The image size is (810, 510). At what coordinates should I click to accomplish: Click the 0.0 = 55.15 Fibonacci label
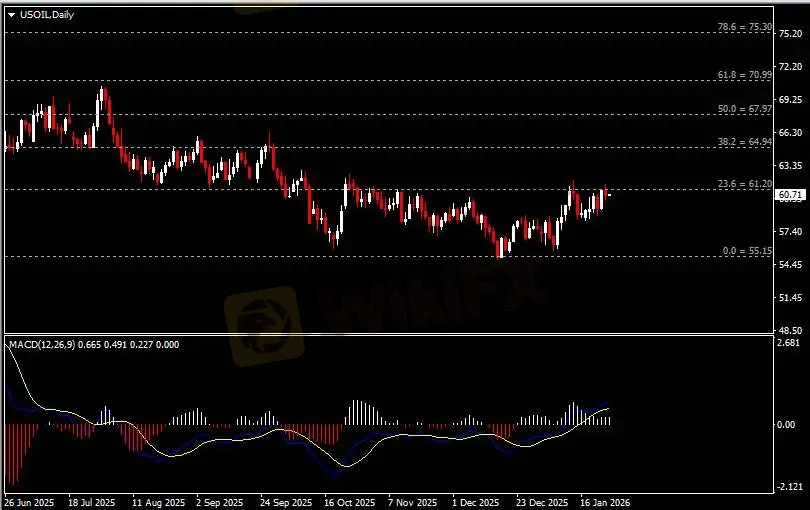click(x=748, y=252)
